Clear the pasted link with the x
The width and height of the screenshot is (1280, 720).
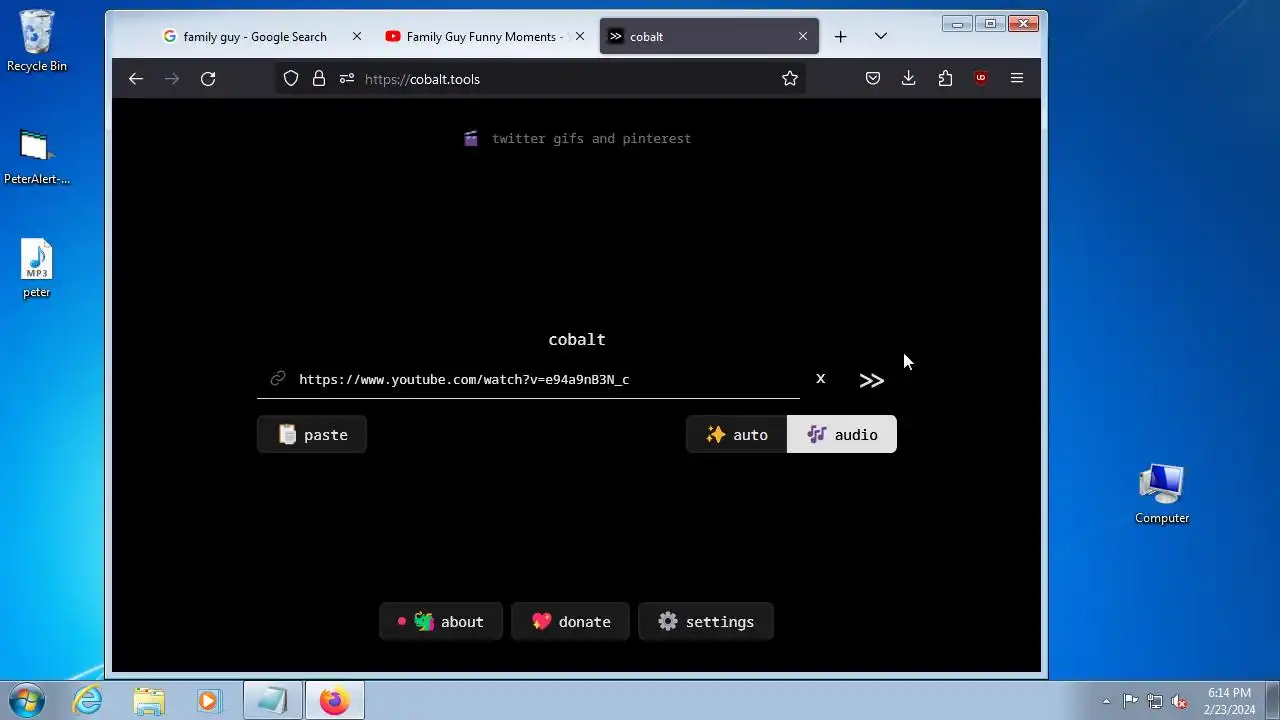[x=821, y=379]
